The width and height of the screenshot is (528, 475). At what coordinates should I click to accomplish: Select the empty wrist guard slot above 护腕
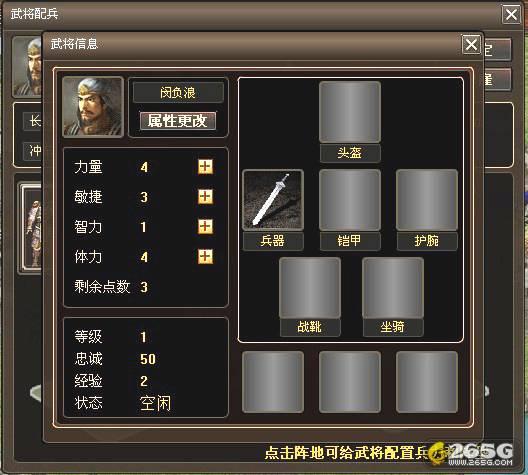point(427,200)
